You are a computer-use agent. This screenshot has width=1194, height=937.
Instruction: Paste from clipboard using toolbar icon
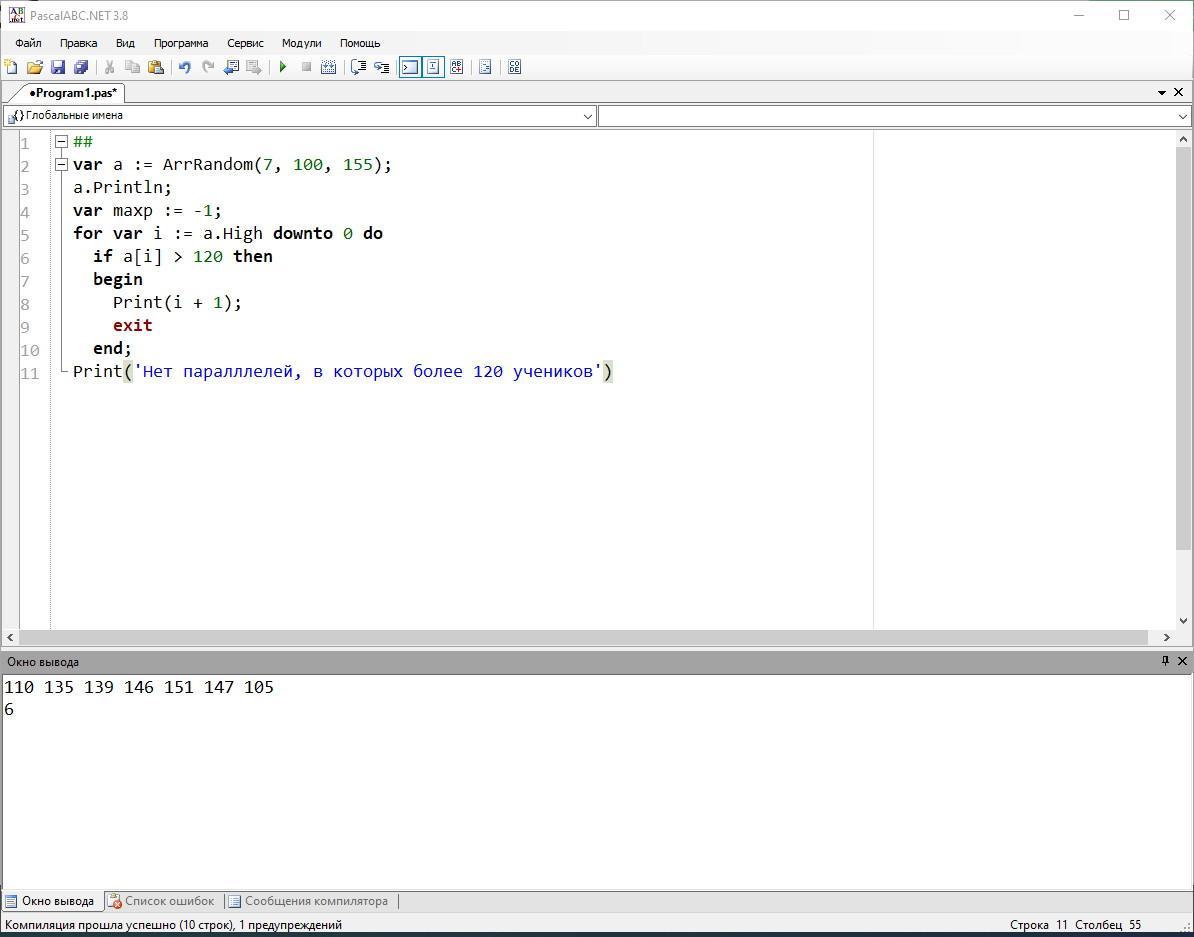pyautogui.click(x=156, y=67)
